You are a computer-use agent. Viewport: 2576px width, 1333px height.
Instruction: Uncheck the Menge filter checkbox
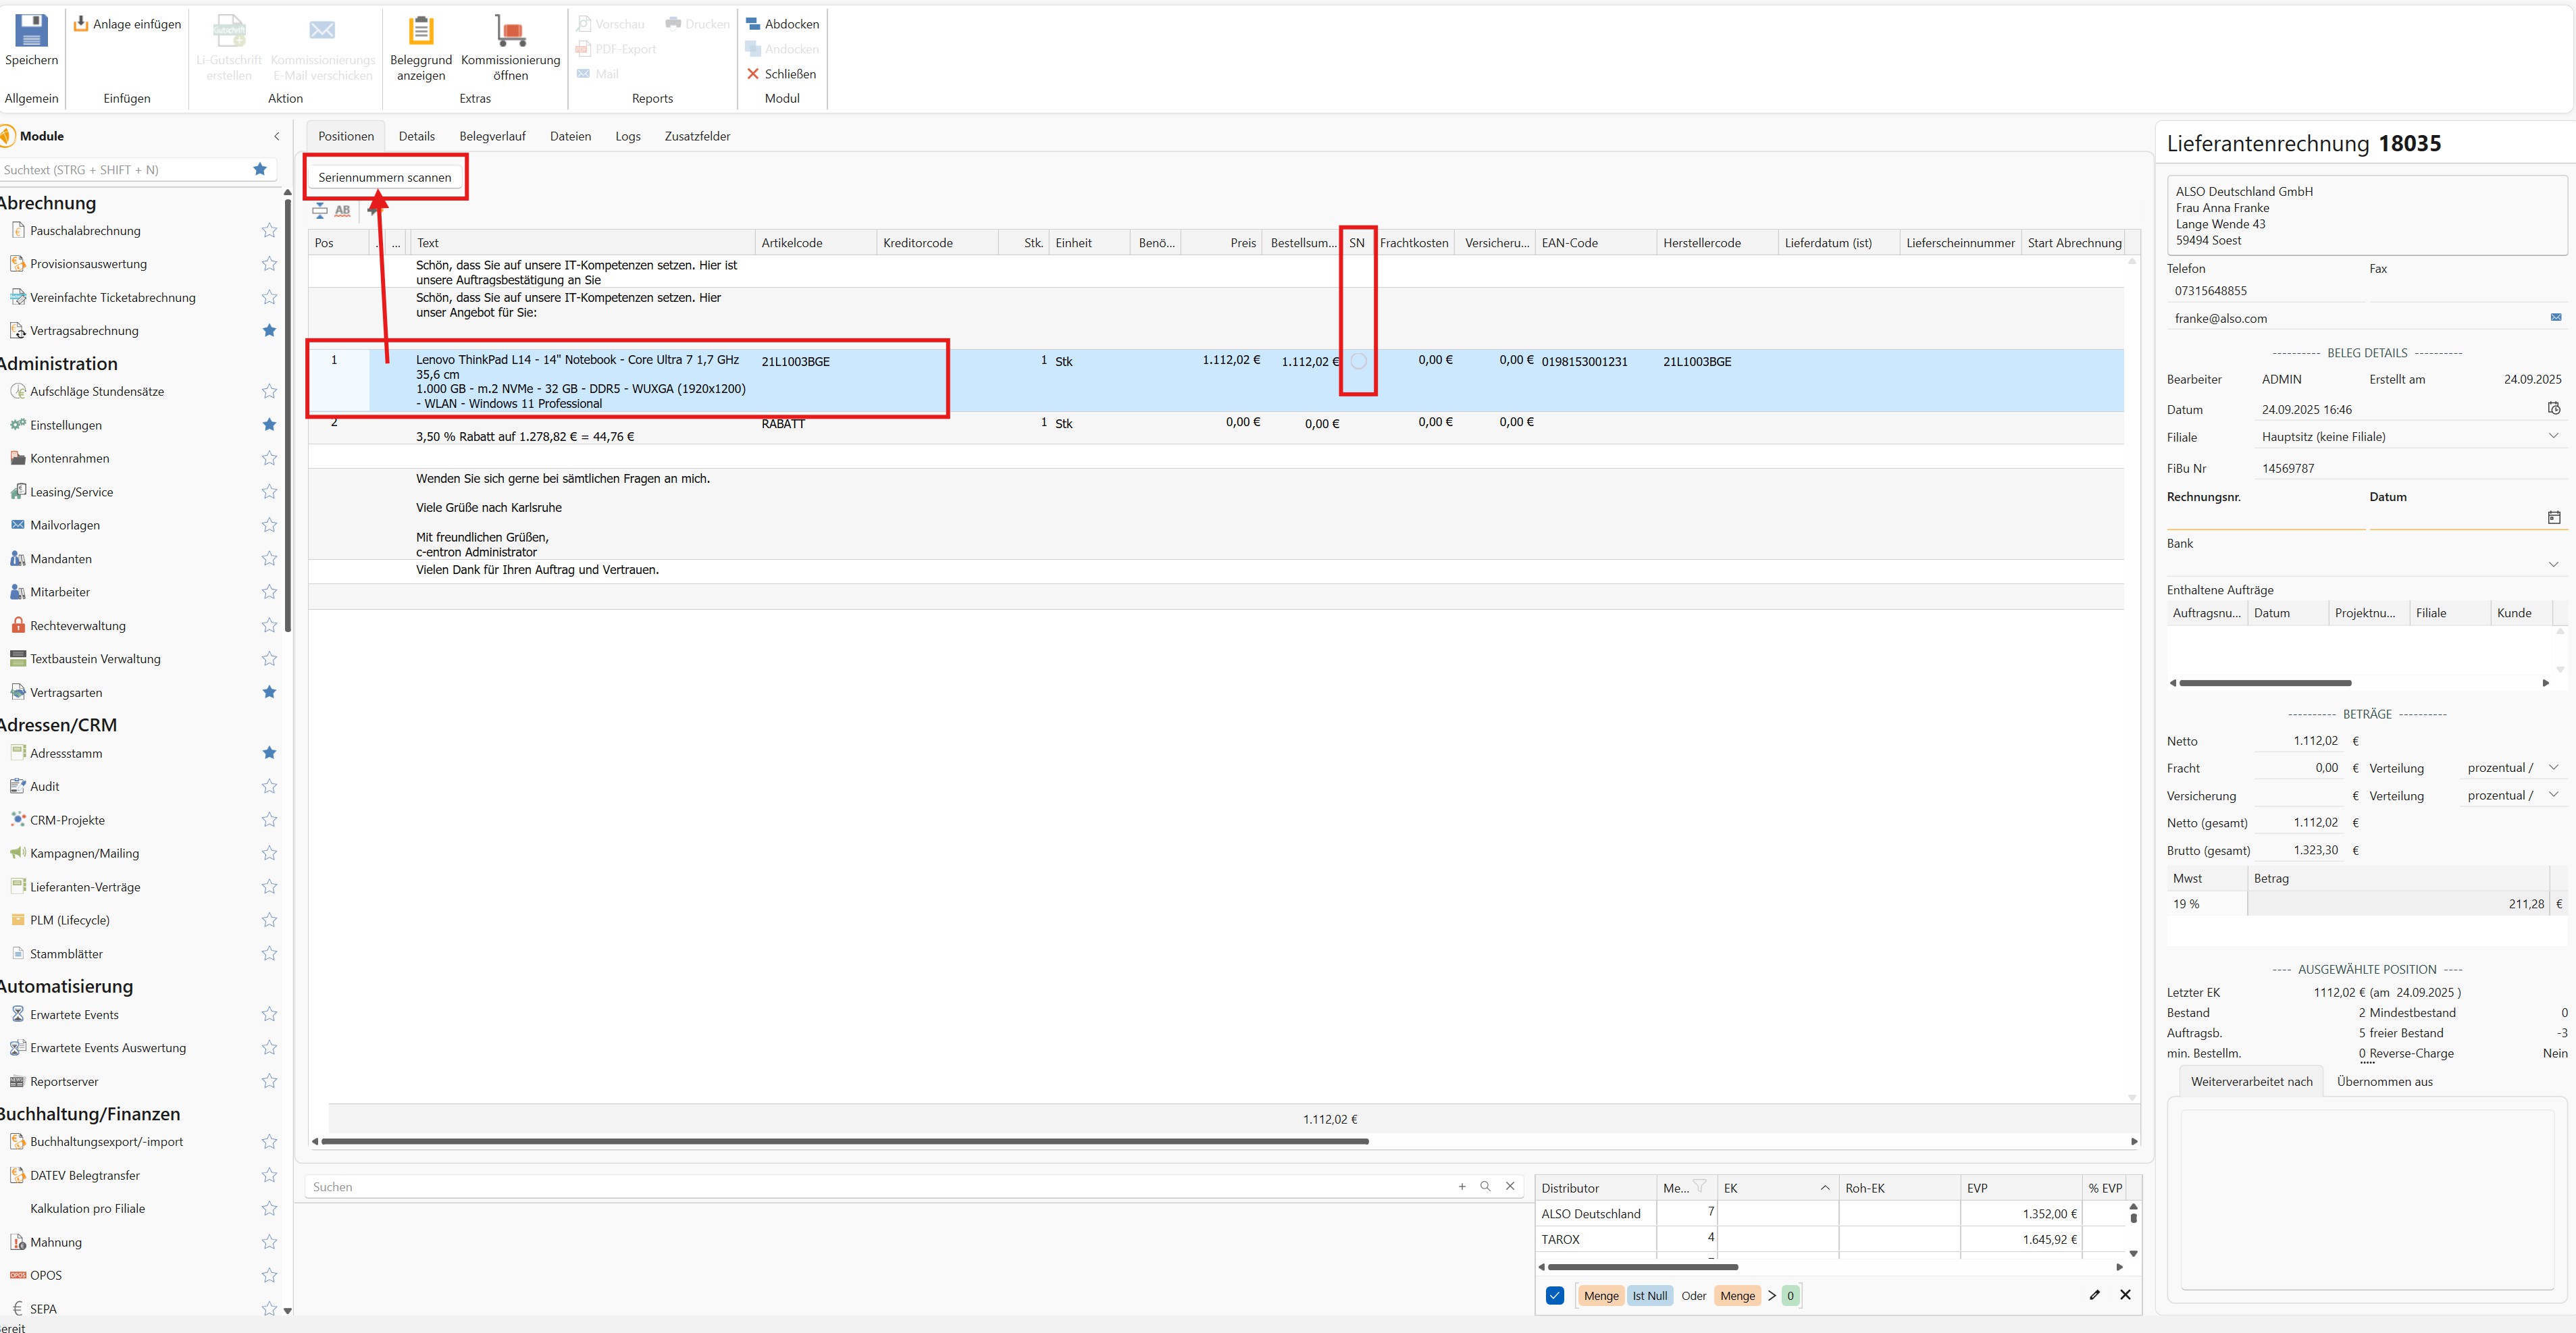[1554, 1295]
